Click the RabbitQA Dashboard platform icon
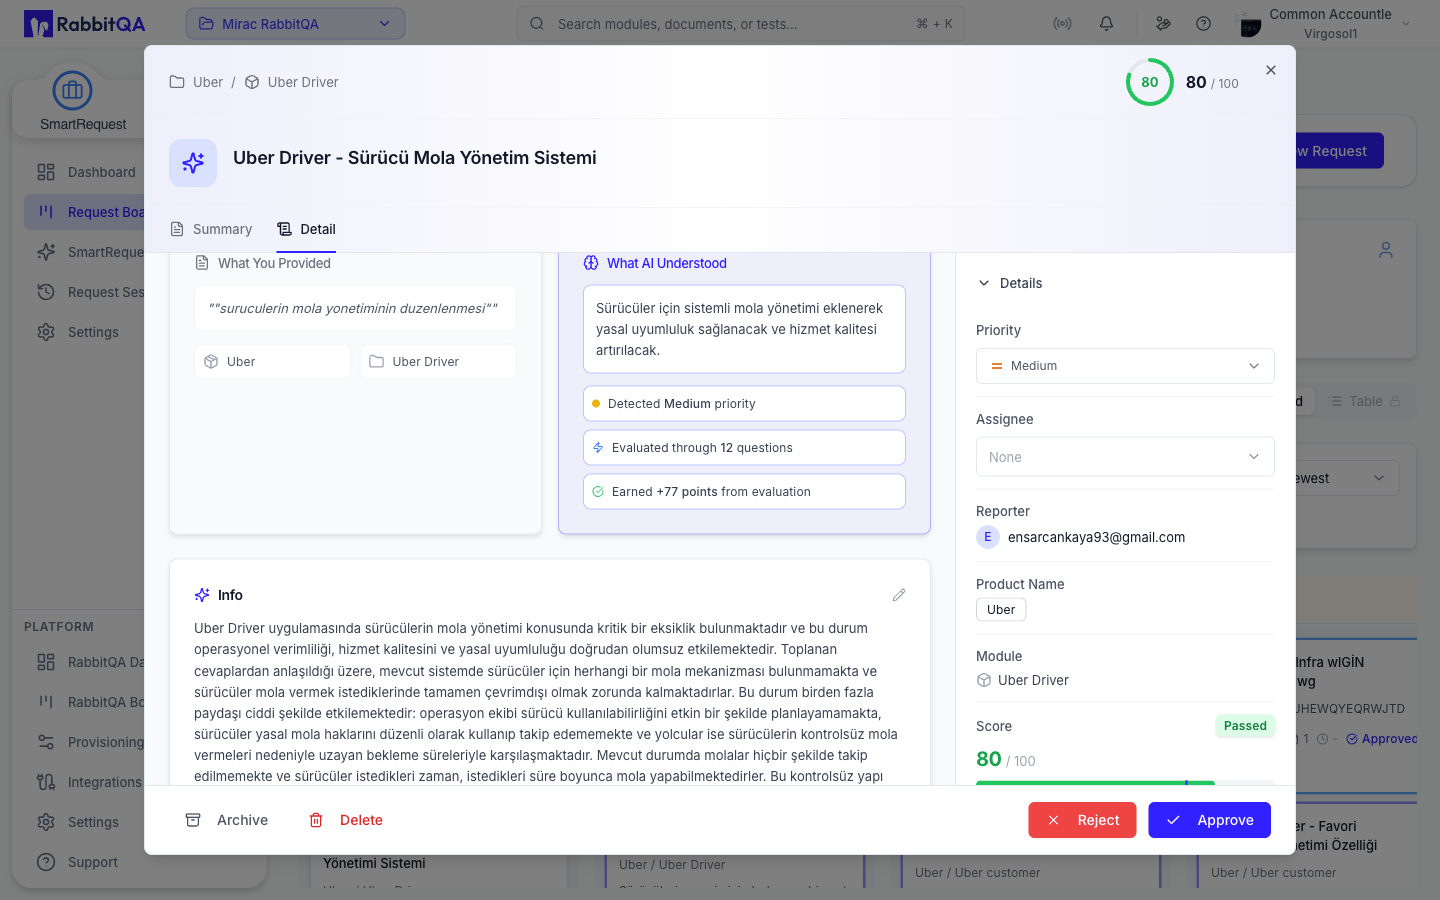1440x900 pixels. [46, 662]
